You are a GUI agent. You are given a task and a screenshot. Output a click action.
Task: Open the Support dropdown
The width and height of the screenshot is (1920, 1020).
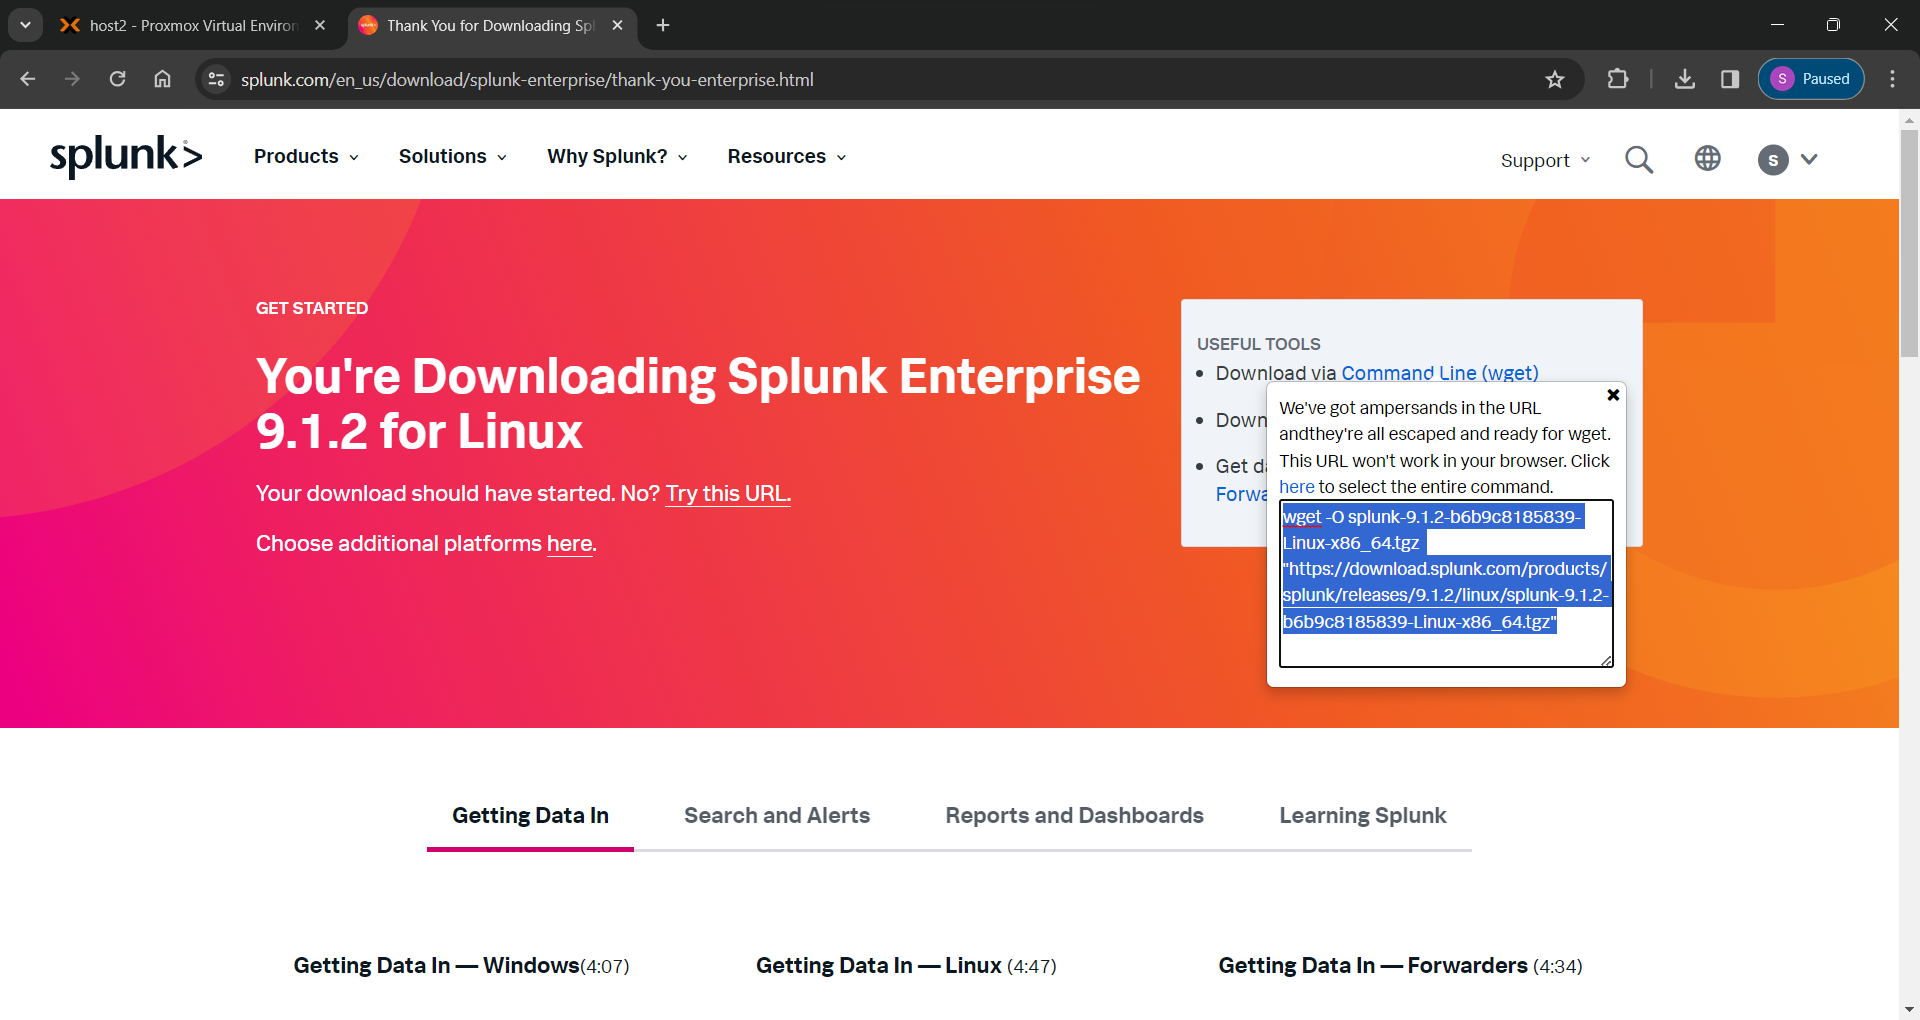1545,160
